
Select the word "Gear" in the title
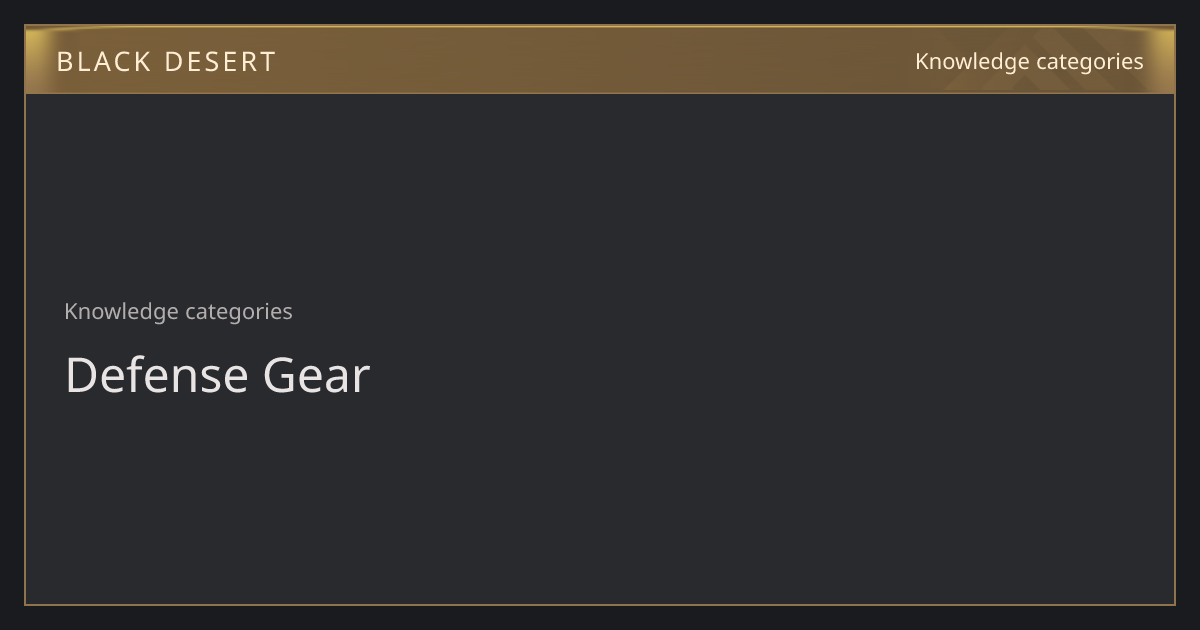pos(317,375)
